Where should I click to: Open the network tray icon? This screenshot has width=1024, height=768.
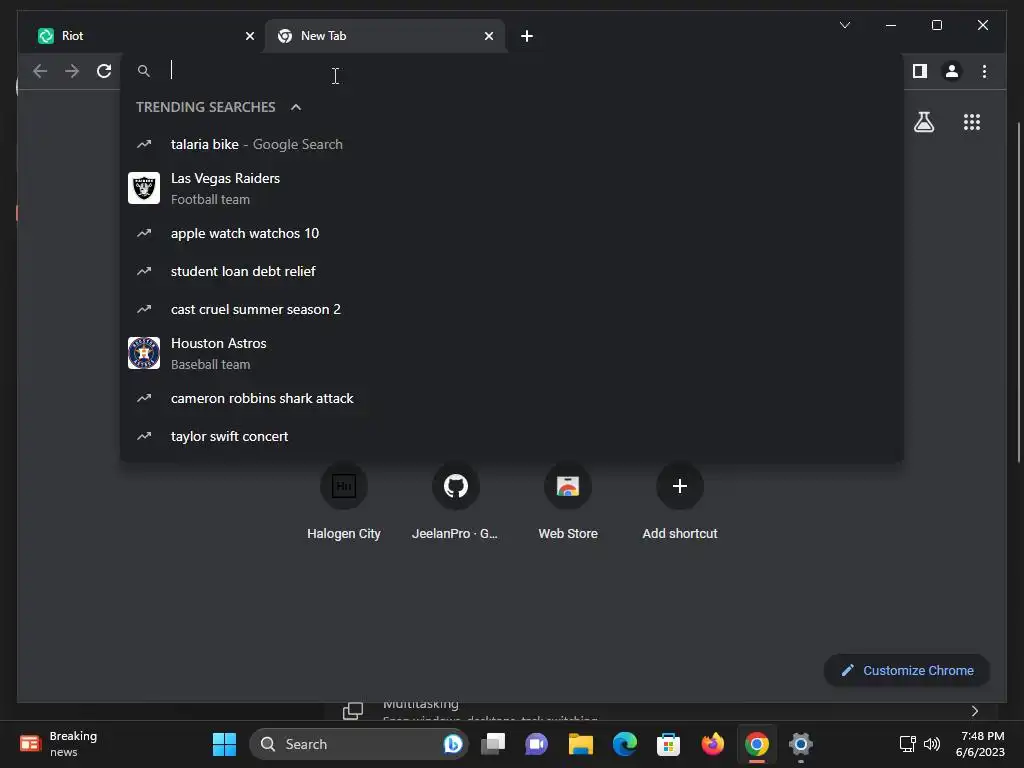[x=907, y=744]
